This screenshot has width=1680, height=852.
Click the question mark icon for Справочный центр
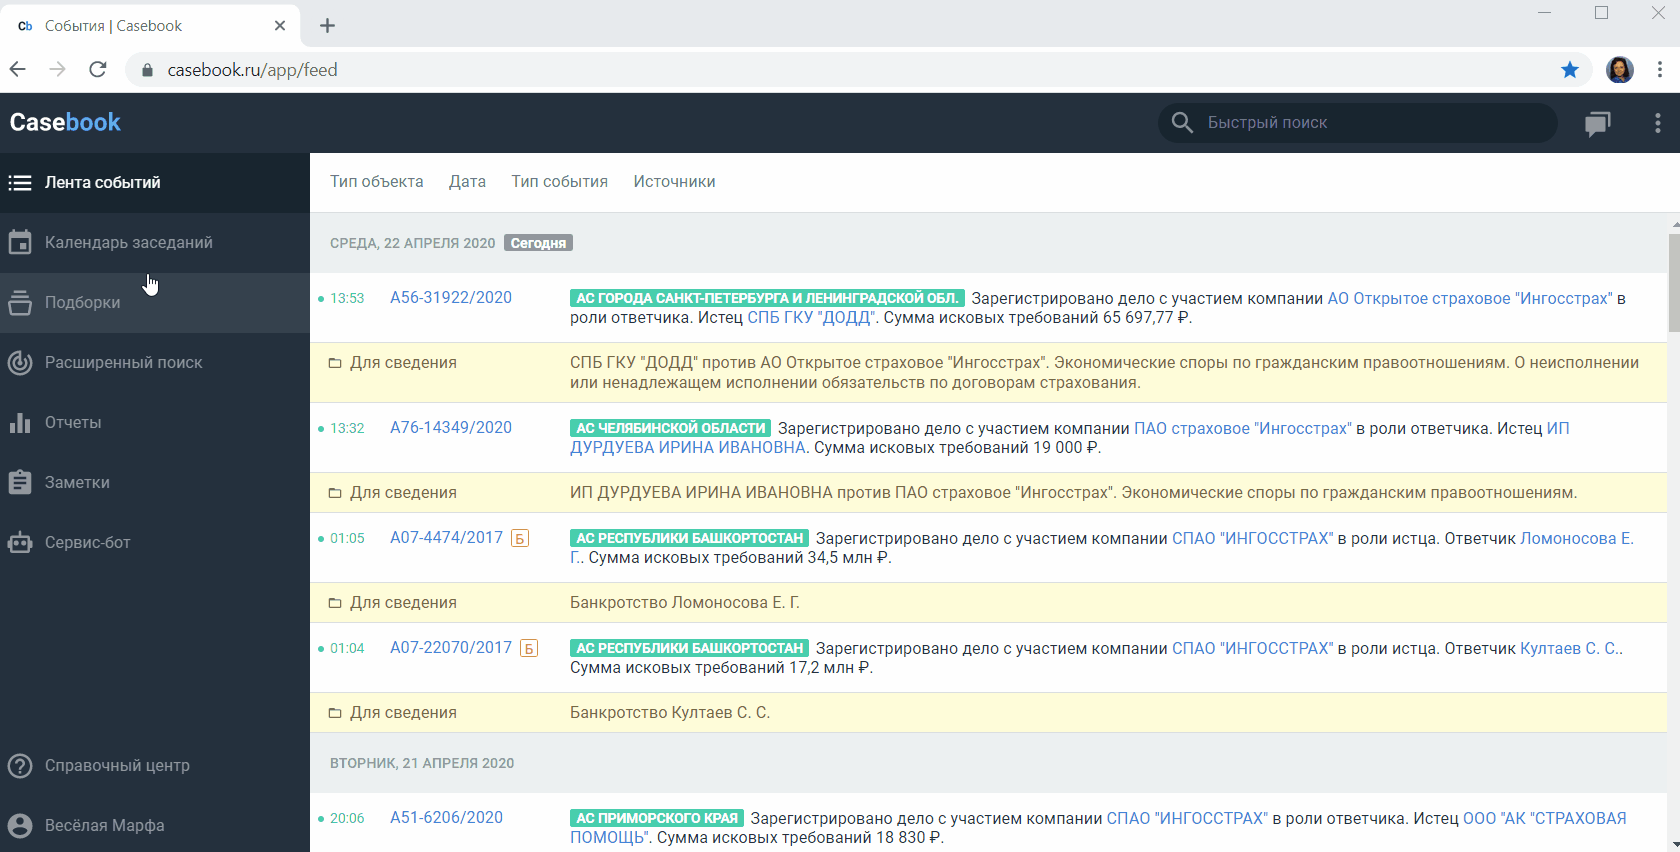[20, 765]
